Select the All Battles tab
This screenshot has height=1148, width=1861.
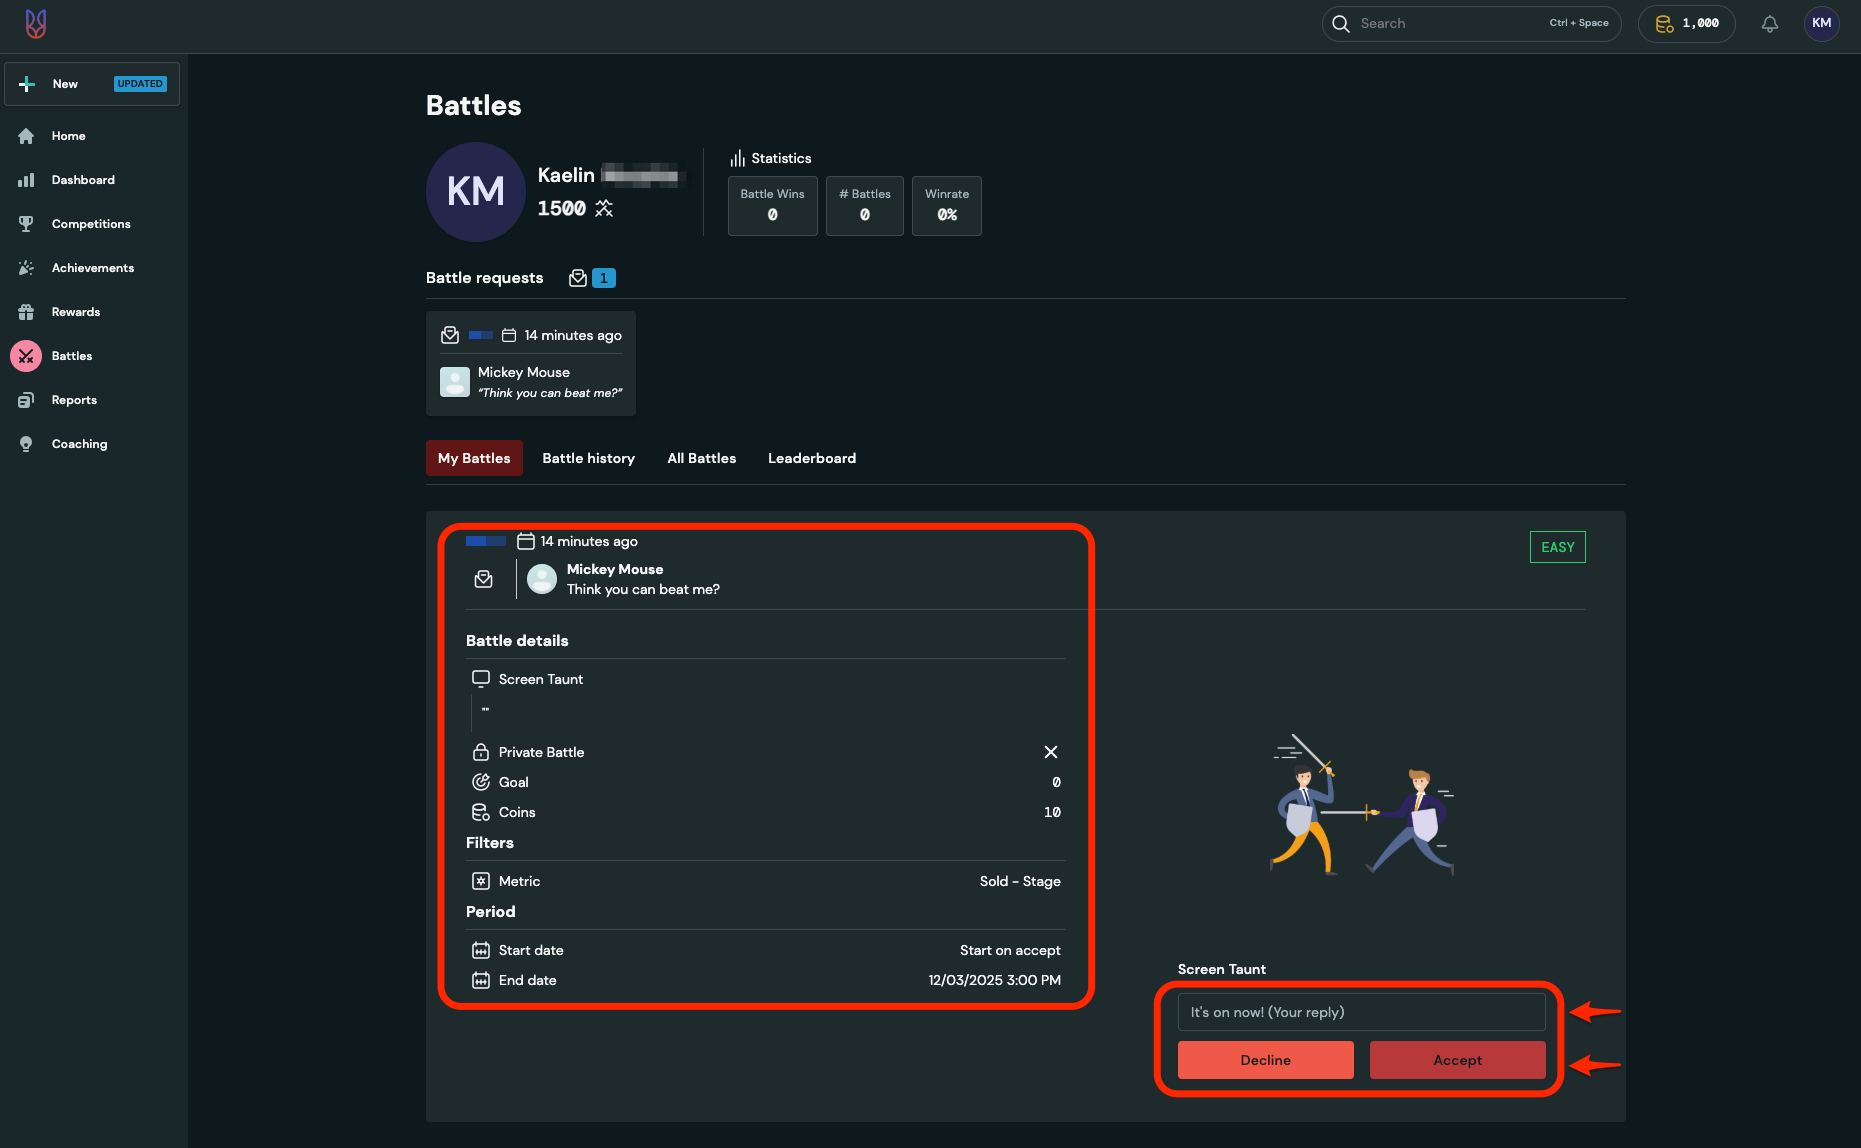701,458
